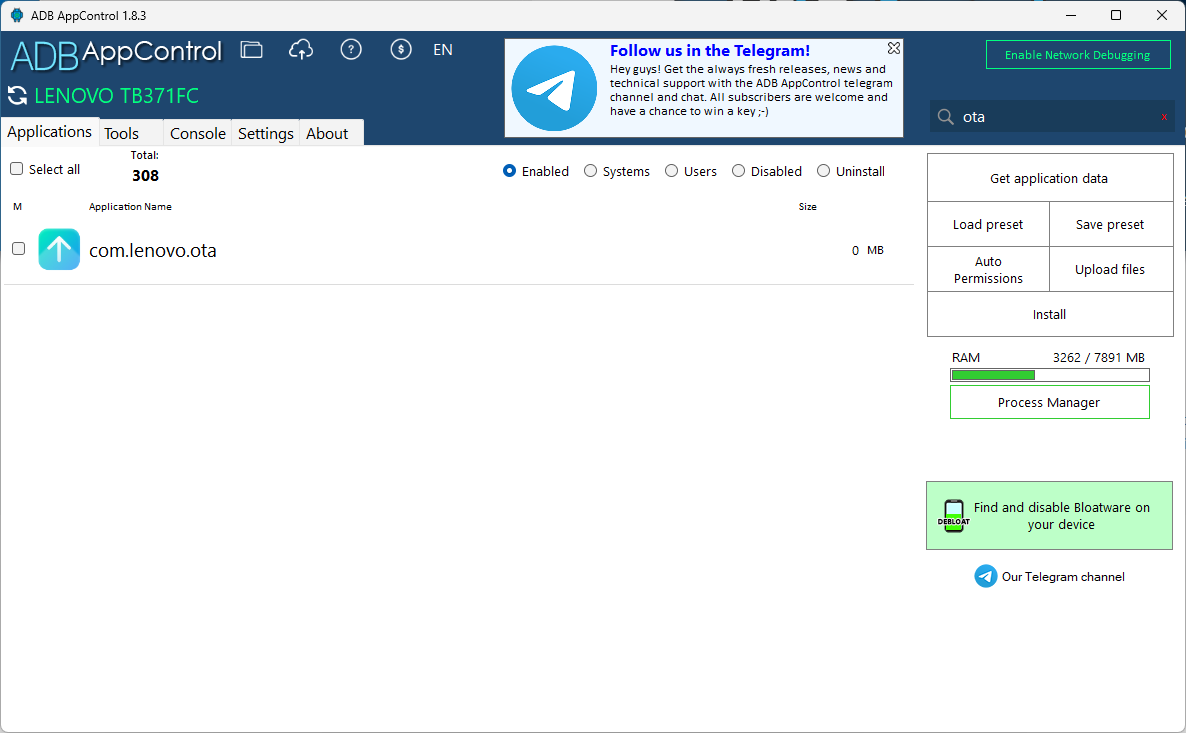The image size is (1186, 733).
Task: Open the folder icon in header
Action: click(251, 50)
